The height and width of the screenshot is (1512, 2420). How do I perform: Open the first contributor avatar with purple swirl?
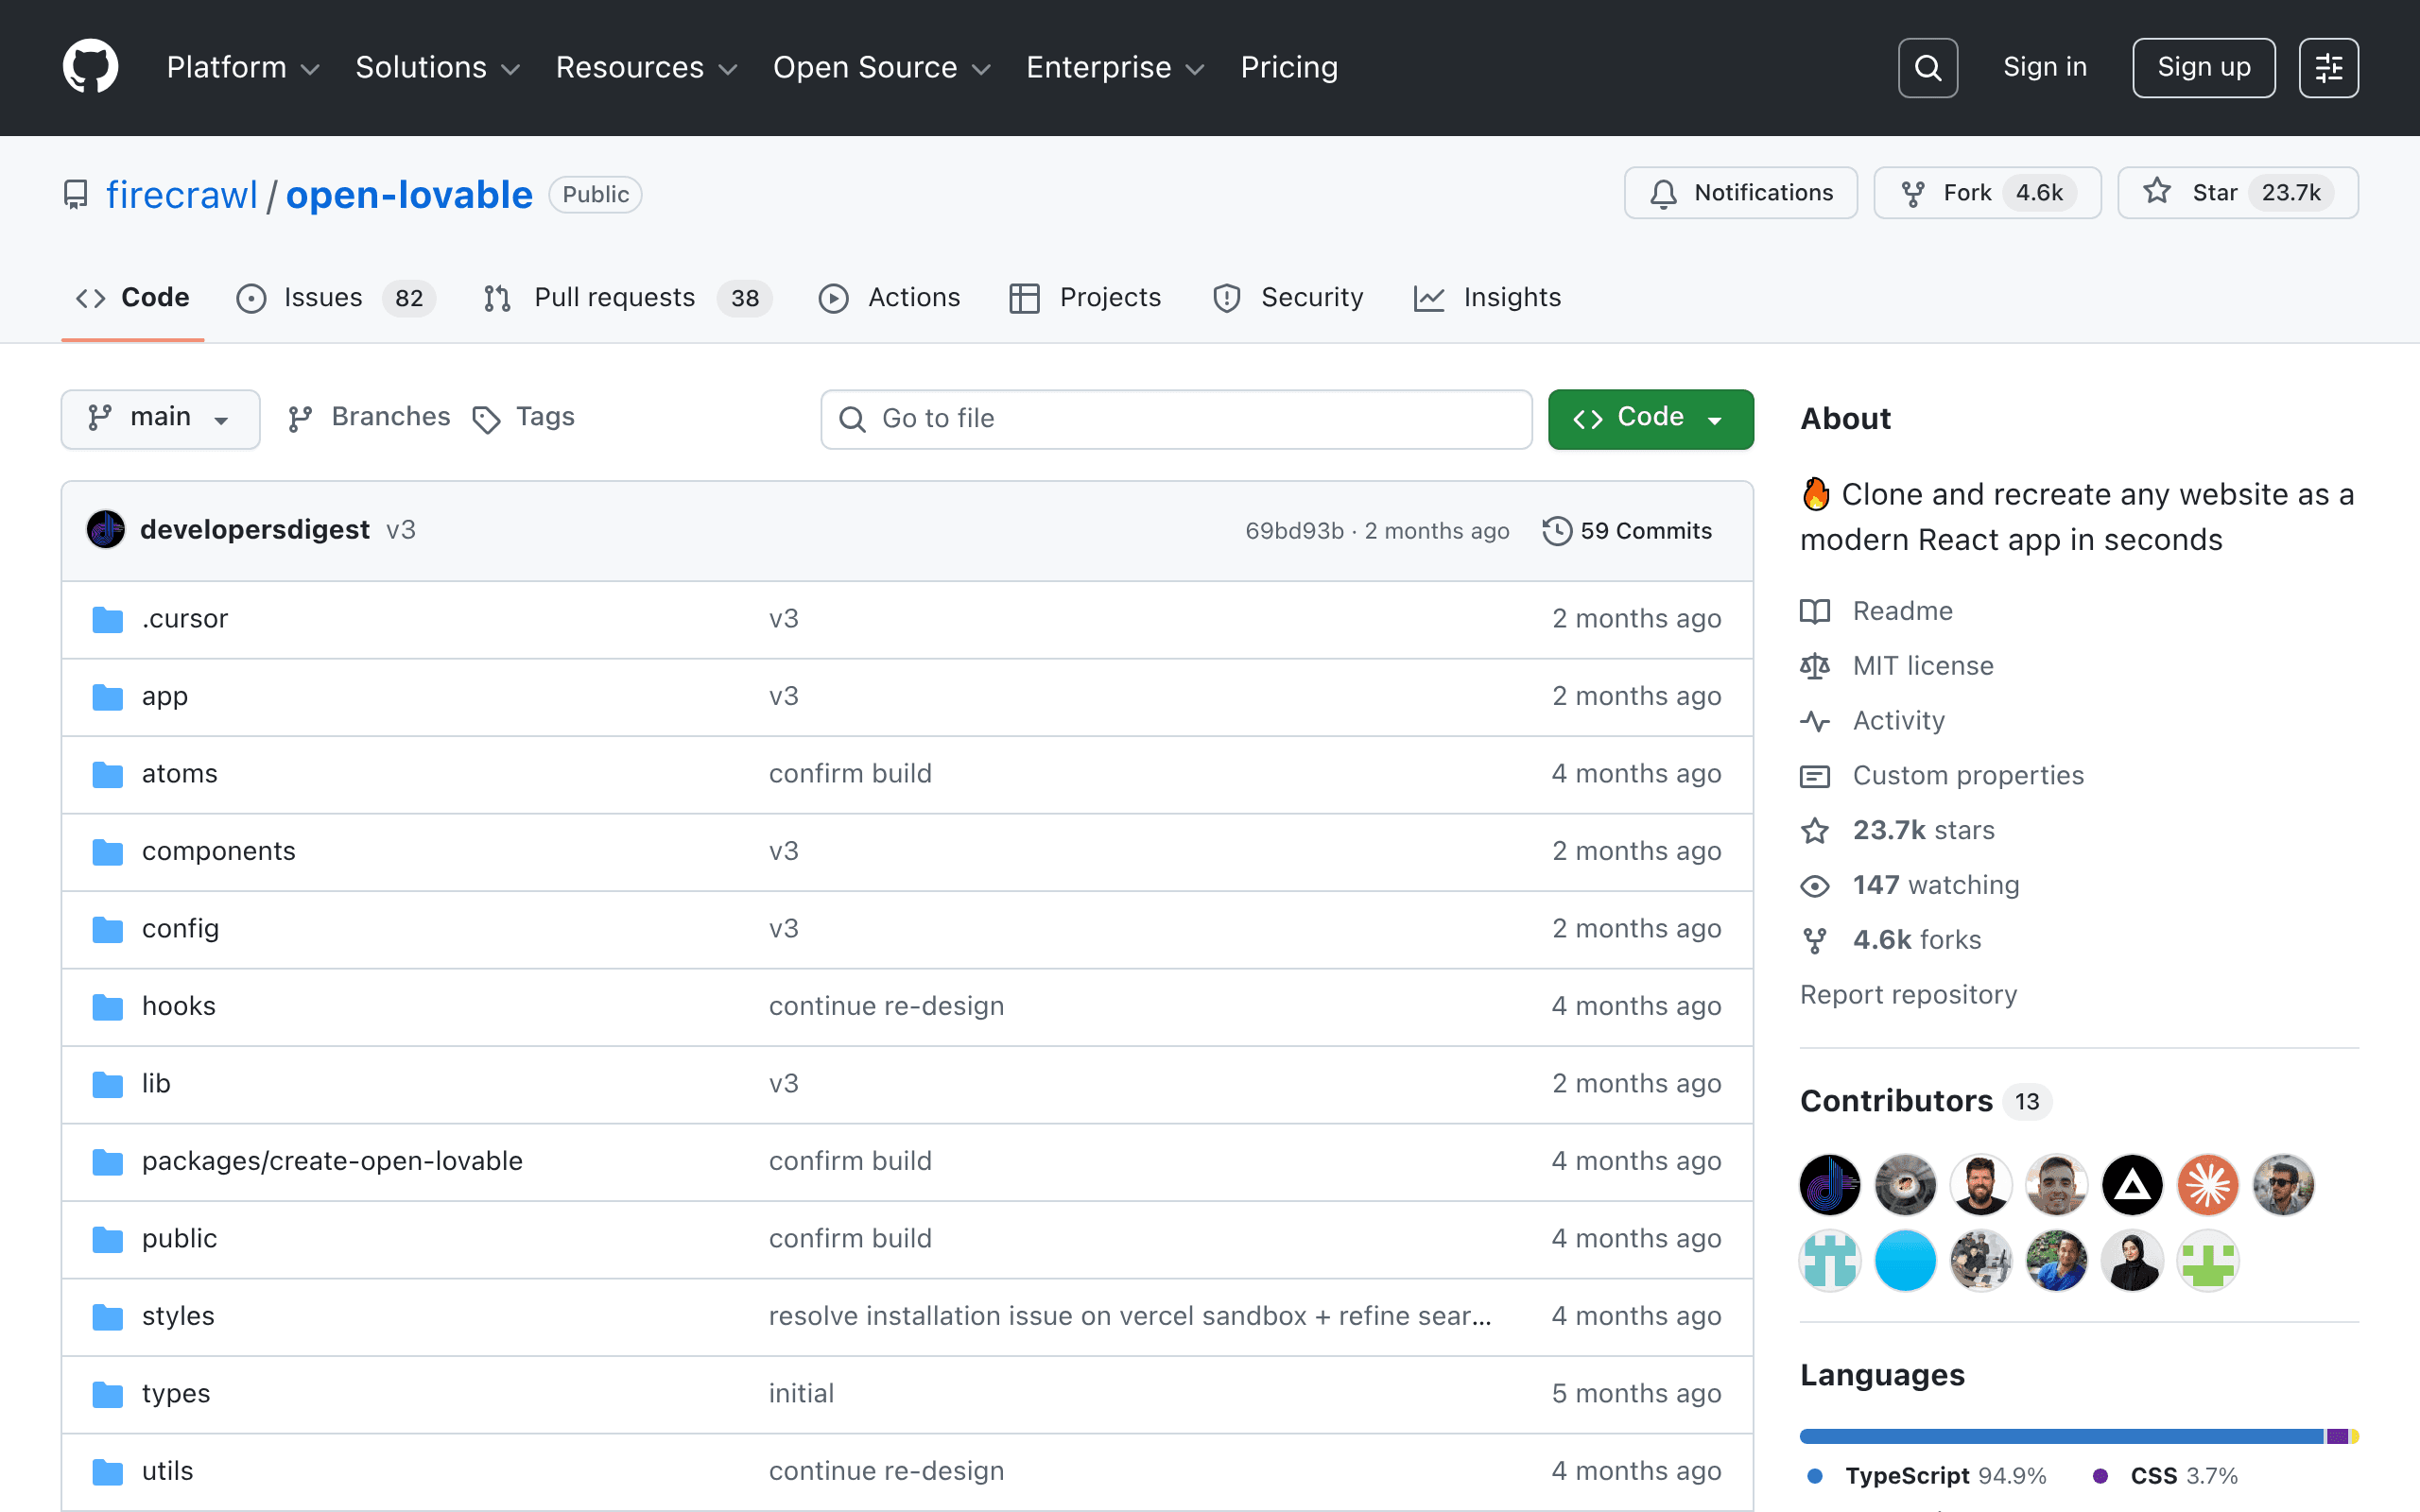(1830, 1185)
